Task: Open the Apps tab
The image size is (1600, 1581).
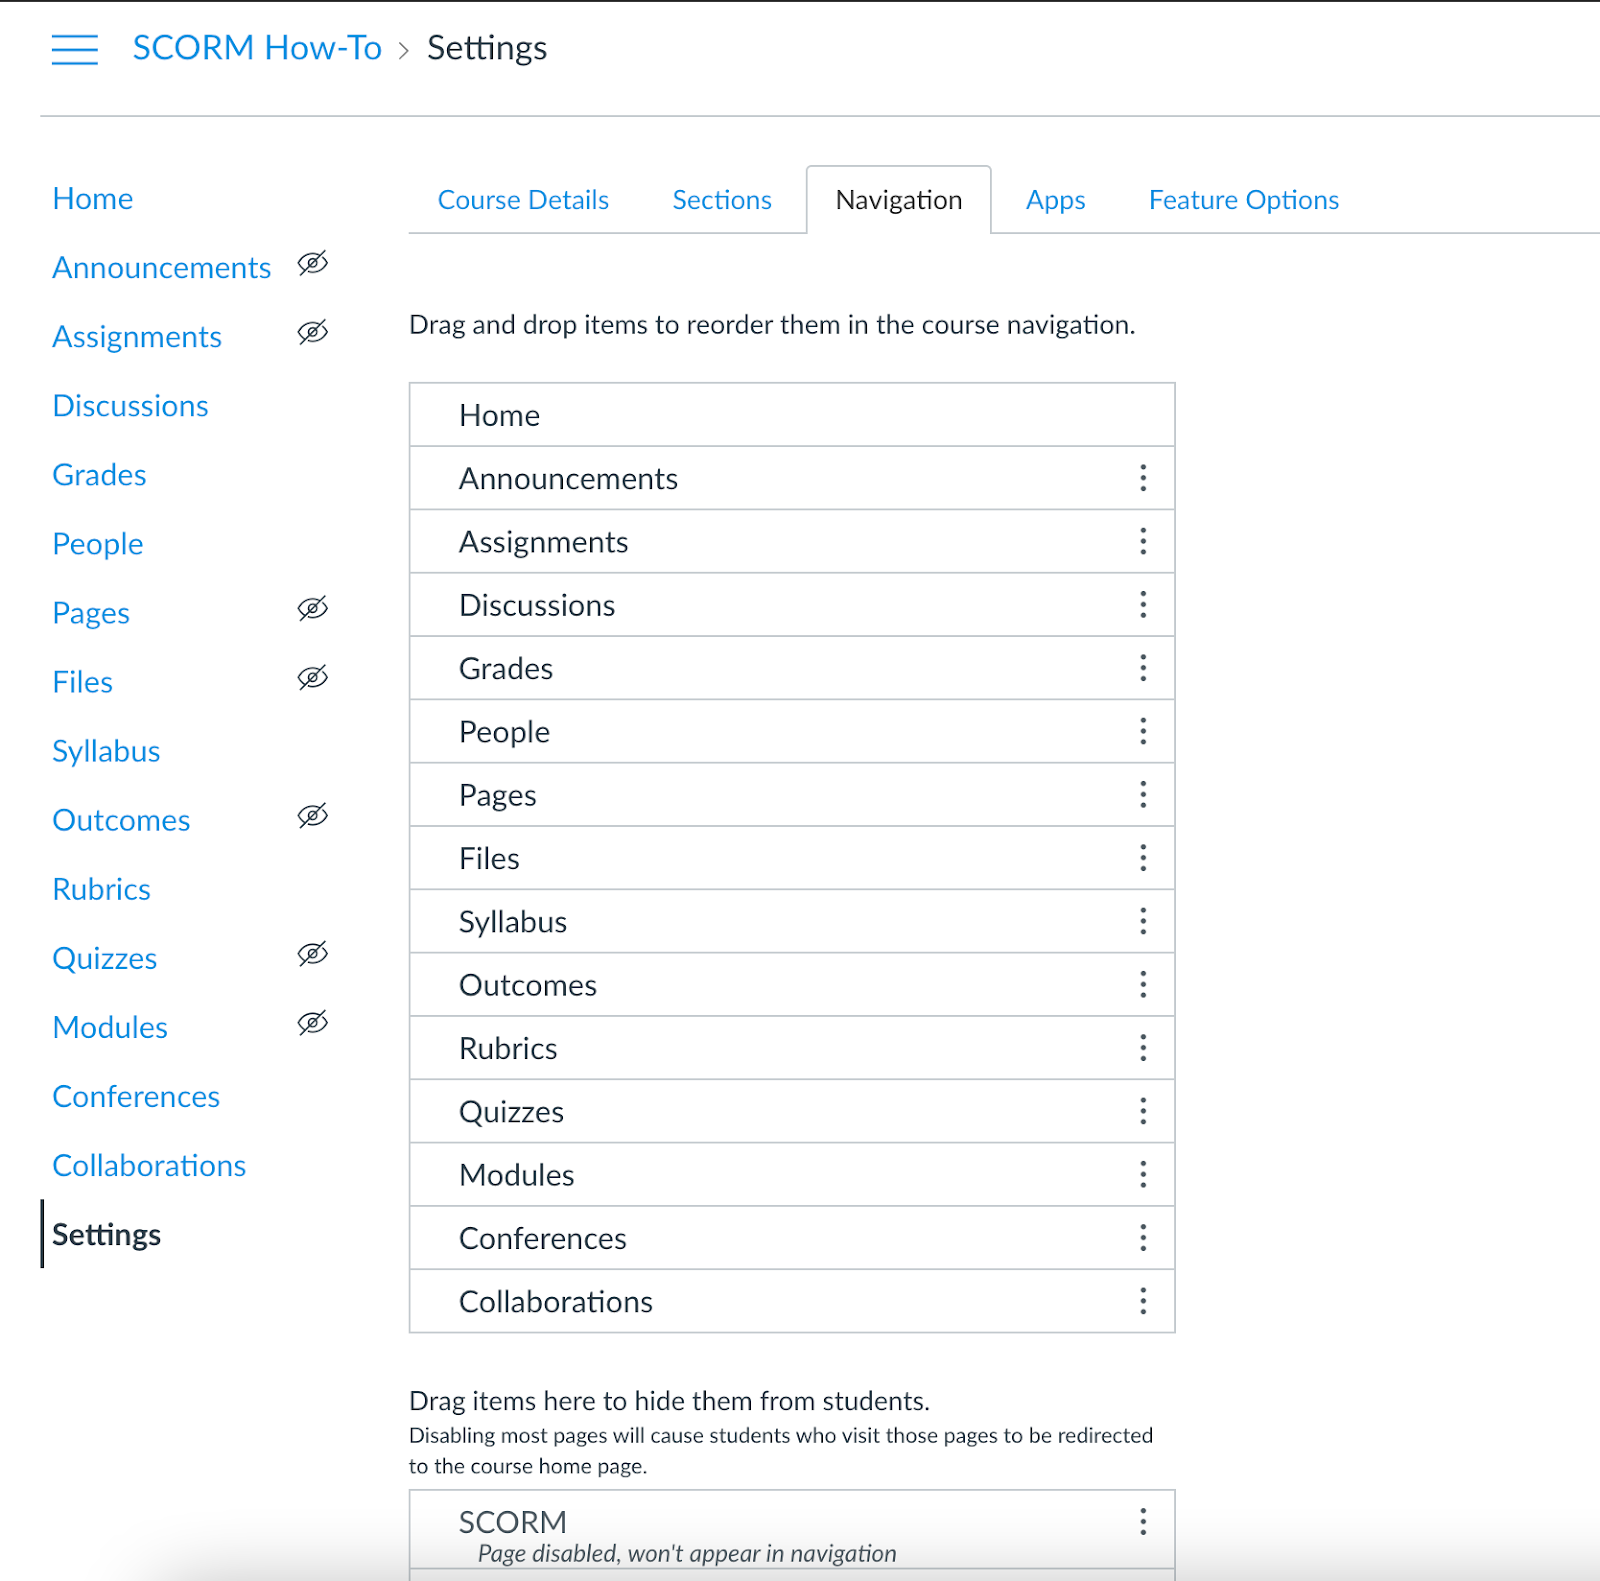Action: point(1055,200)
